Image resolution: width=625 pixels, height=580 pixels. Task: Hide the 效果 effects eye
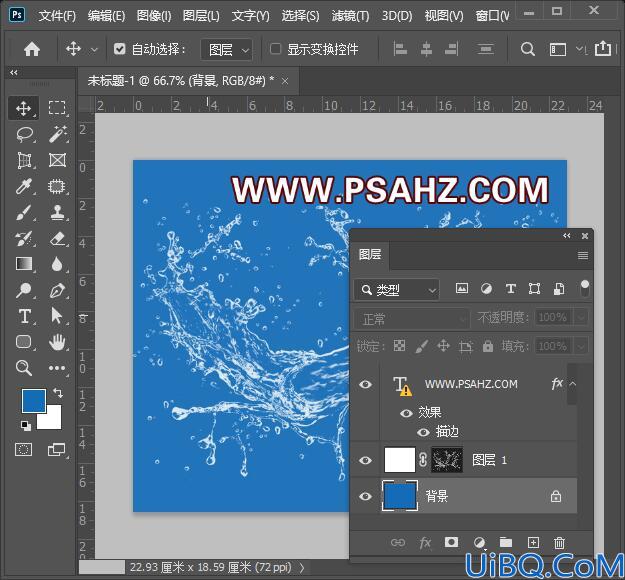tap(406, 413)
